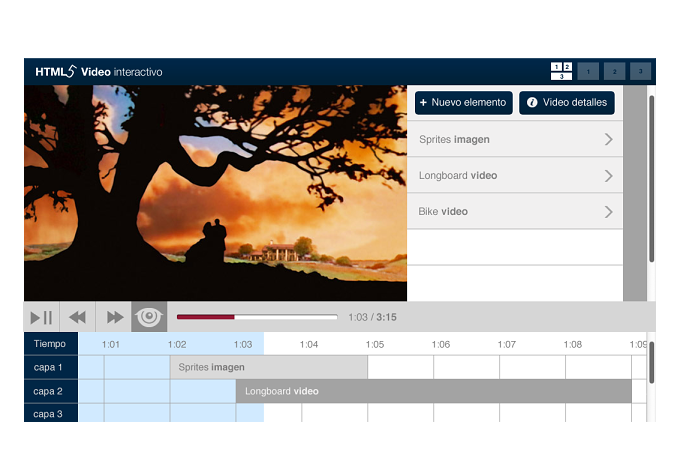Click the video preview image
This screenshot has height=455, width=680.
pos(216,193)
